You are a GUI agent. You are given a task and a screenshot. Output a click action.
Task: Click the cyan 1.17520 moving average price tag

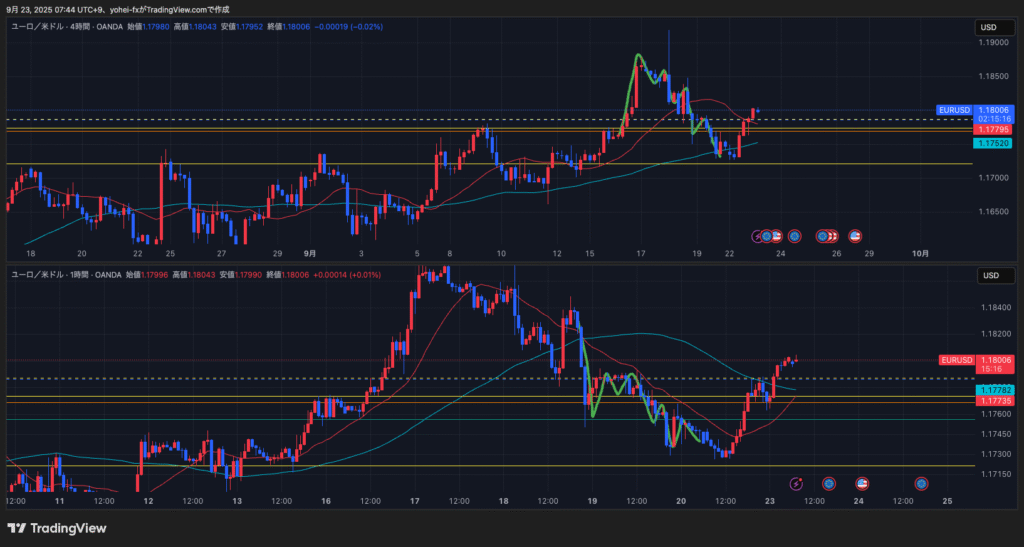[994, 144]
